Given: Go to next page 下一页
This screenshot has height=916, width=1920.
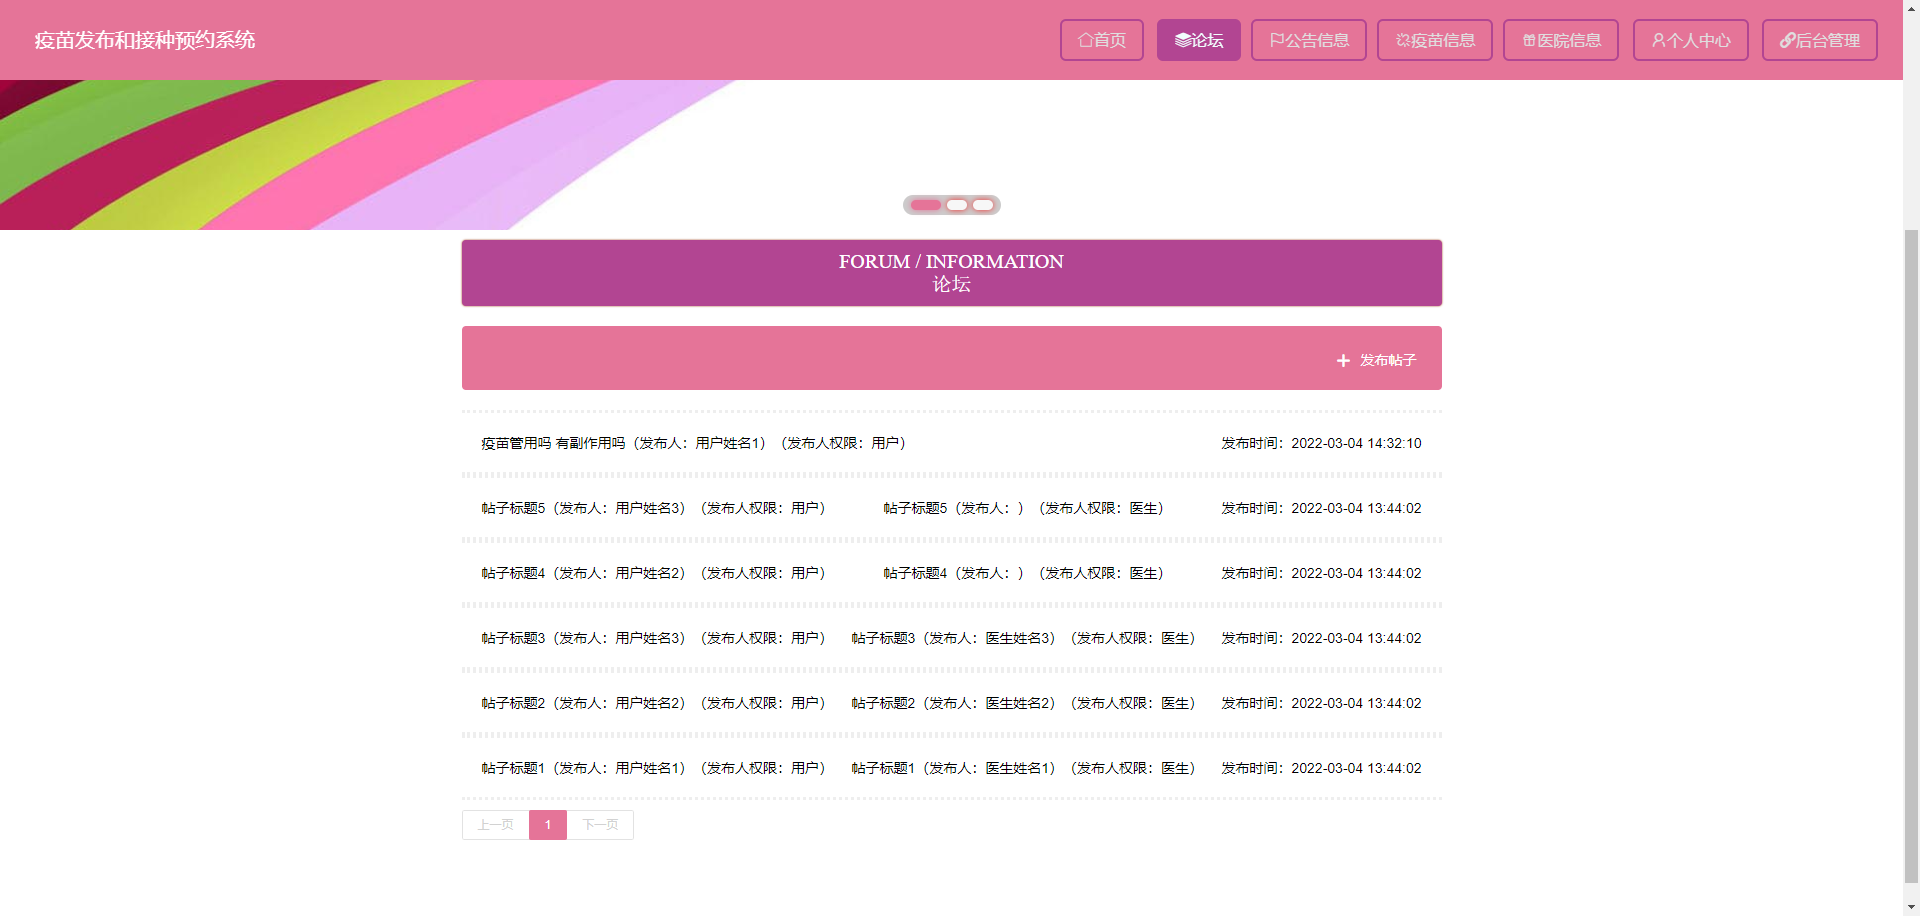Looking at the screenshot, I should pos(600,825).
